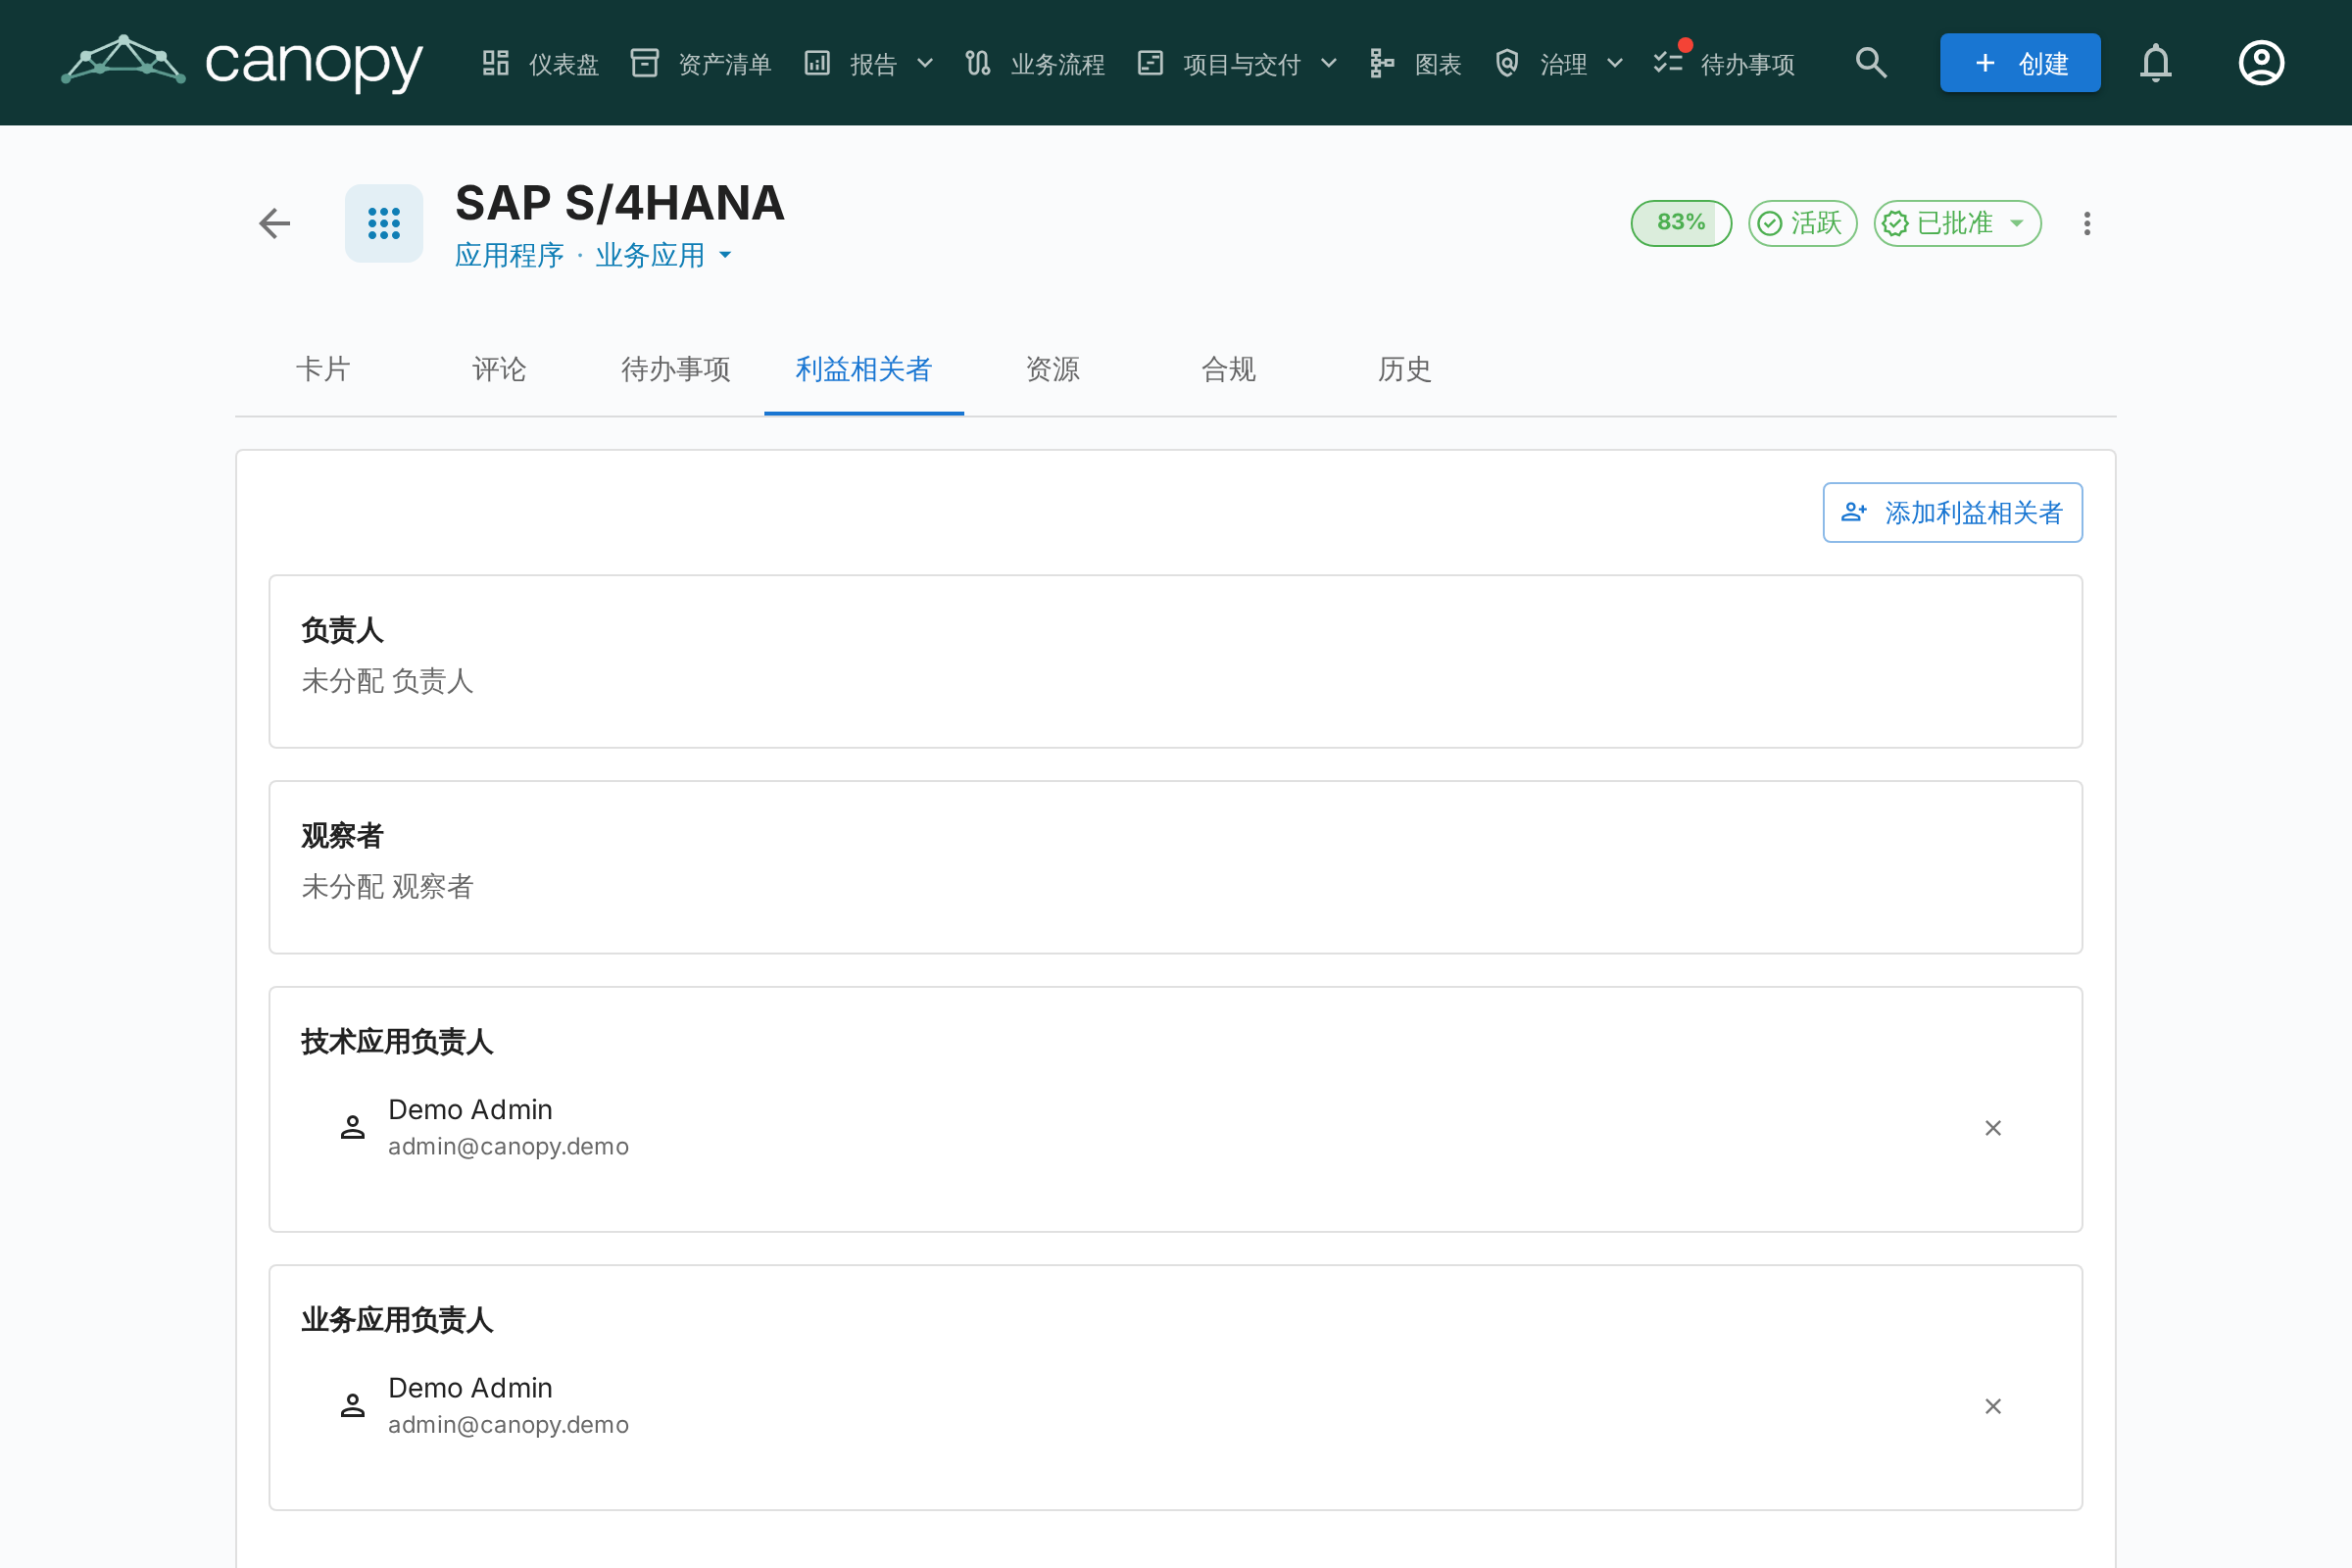Go back with the left arrow

pyautogui.click(x=275, y=223)
